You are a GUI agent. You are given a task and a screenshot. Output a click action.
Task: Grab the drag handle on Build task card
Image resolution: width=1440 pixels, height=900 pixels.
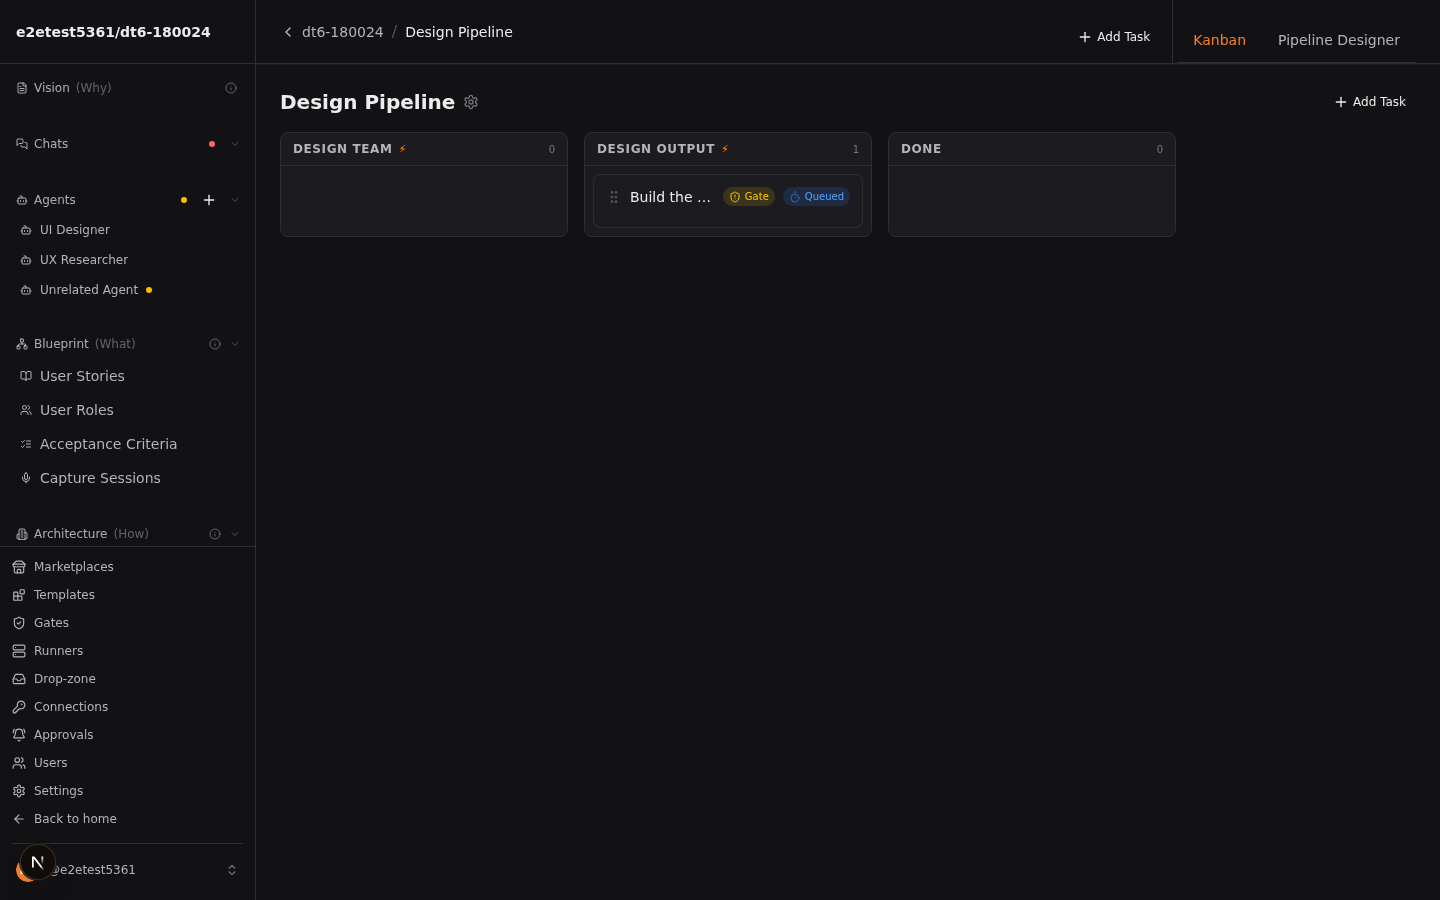pos(614,197)
